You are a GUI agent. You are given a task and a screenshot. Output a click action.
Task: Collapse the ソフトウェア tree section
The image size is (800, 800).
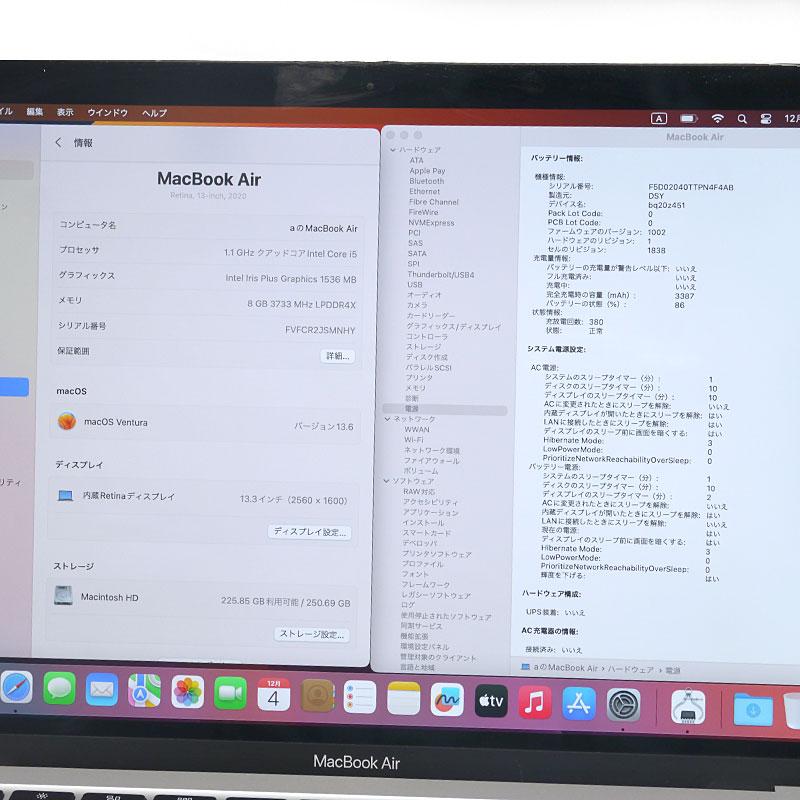coord(386,481)
